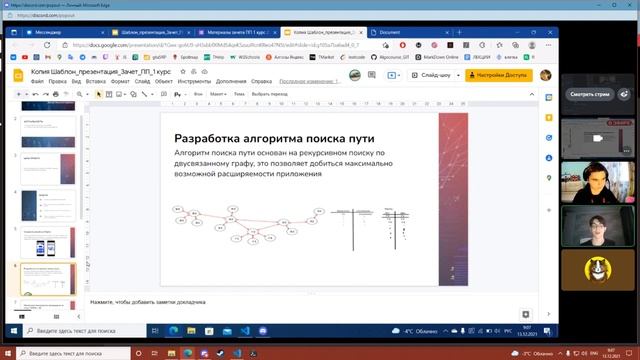
Task: Open browser menu three dots
Action: click(548, 45)
